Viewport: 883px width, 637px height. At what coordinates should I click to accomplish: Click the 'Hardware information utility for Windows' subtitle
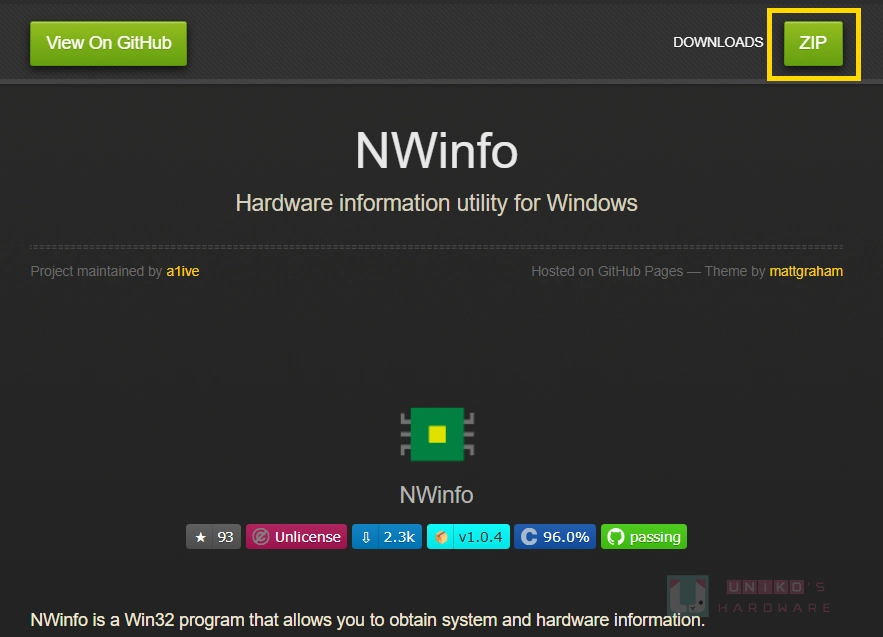(436, 203)
